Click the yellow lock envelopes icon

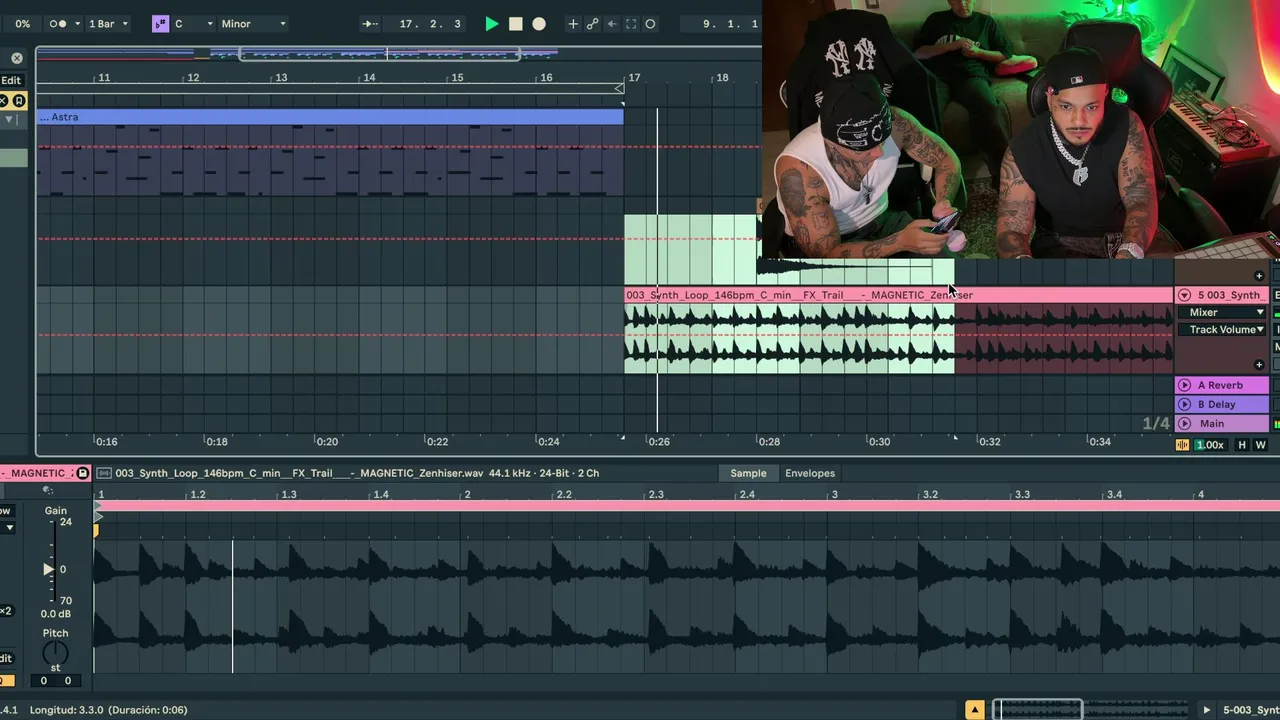[19, 101]
